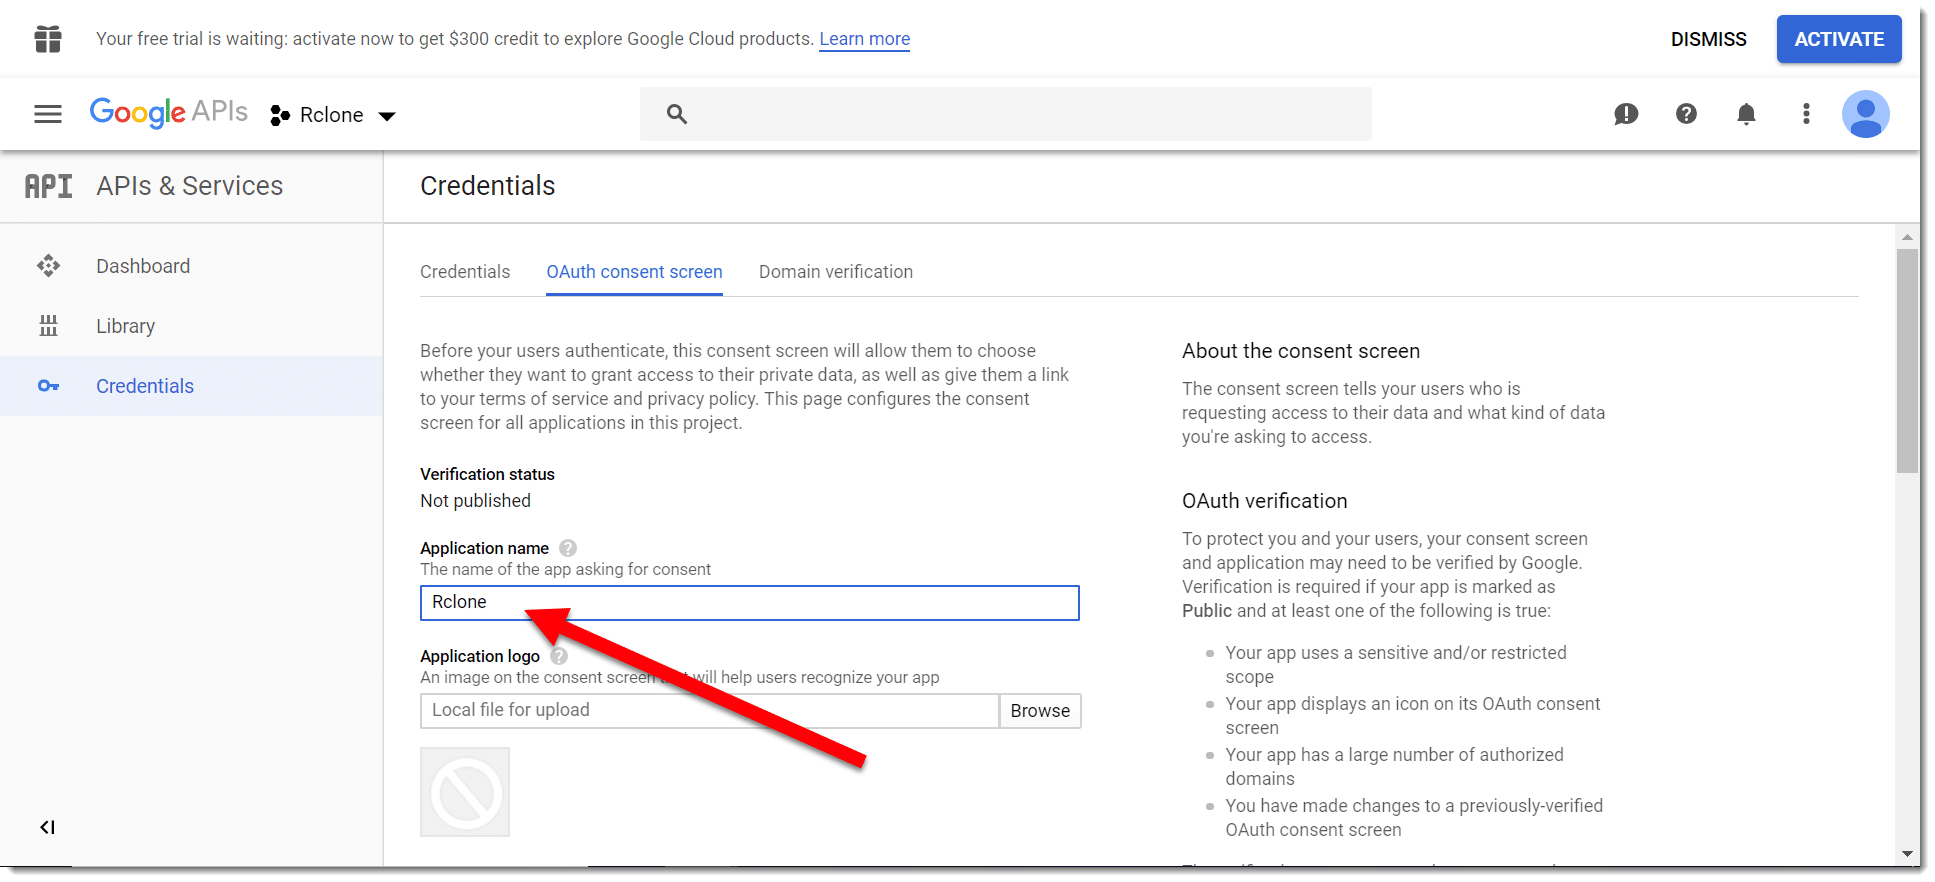Open the notifications bell
The width and height of the screenshot is (1935, 882).
coord(1746,114)
